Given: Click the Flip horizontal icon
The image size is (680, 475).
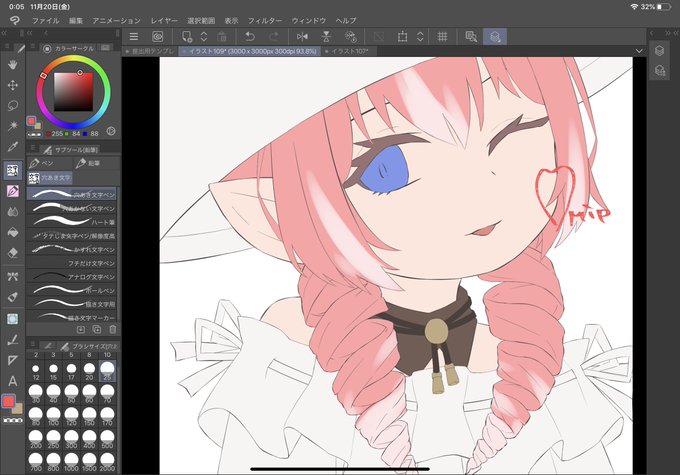Looking at the screenshot, I should 302,37.
